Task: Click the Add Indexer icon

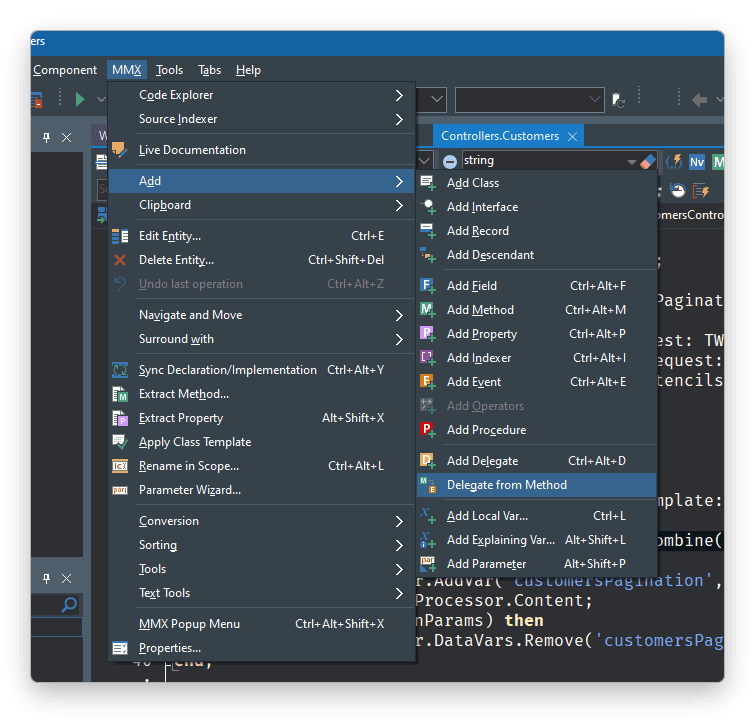Action: pos(428,358)
